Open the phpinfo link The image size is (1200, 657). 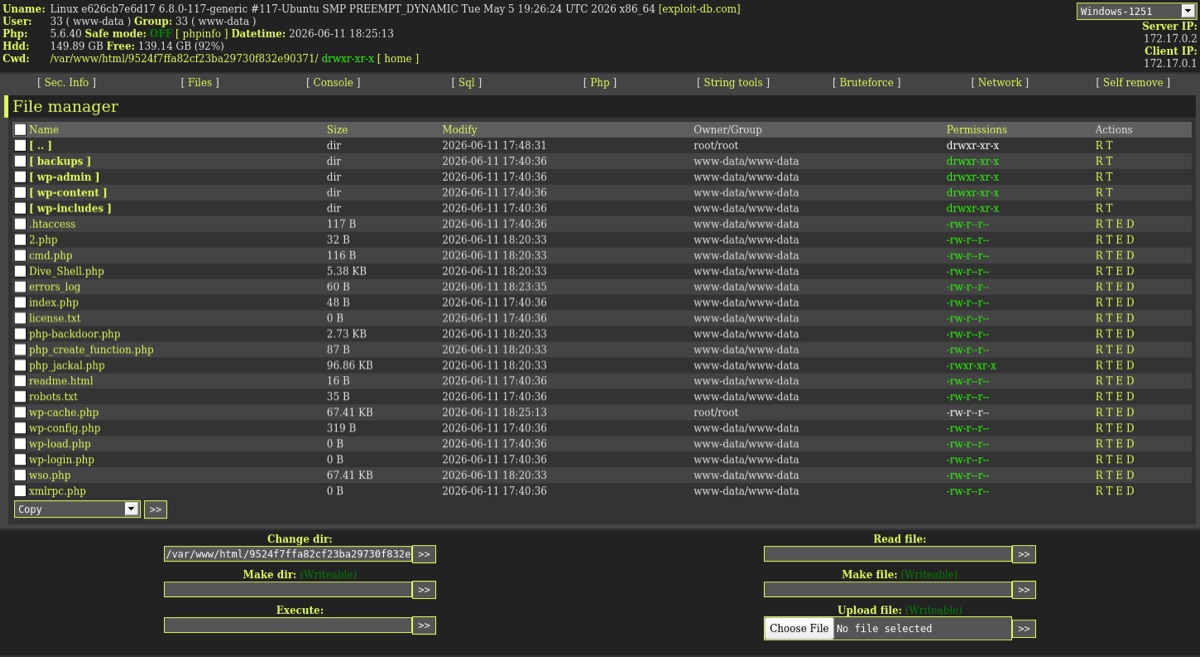click(x=203, y=34)
